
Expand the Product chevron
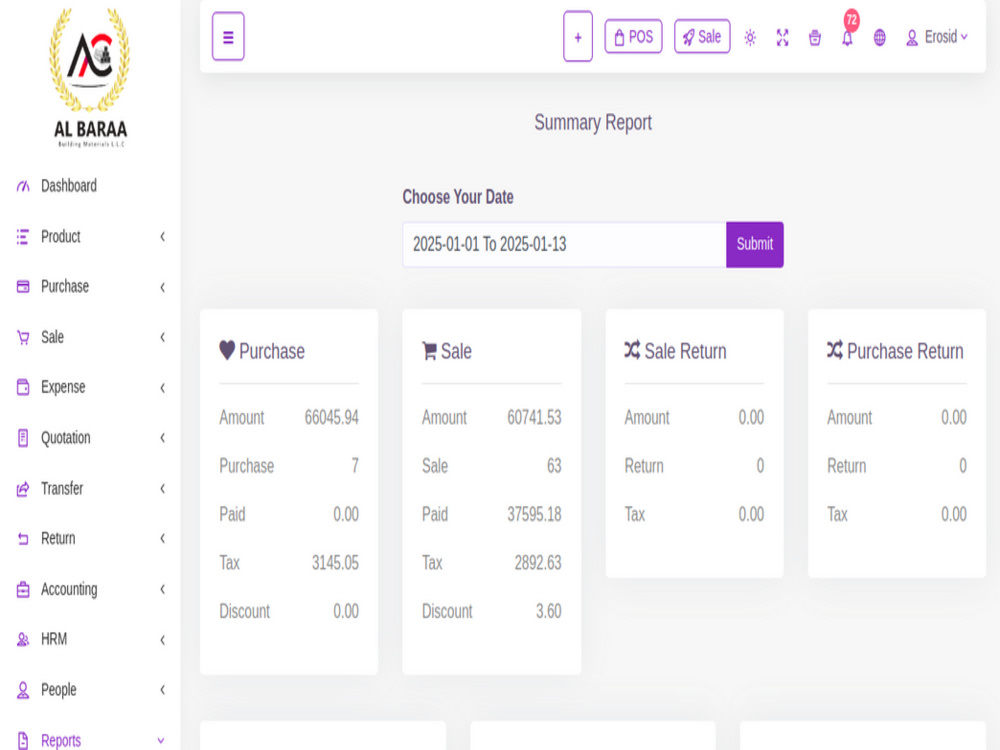[163, 237]
